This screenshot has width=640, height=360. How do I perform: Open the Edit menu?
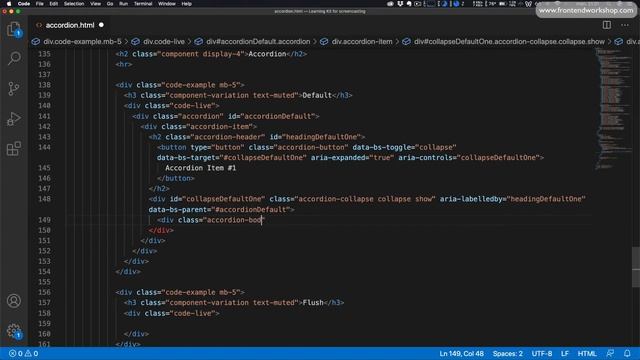coord(53,4)
